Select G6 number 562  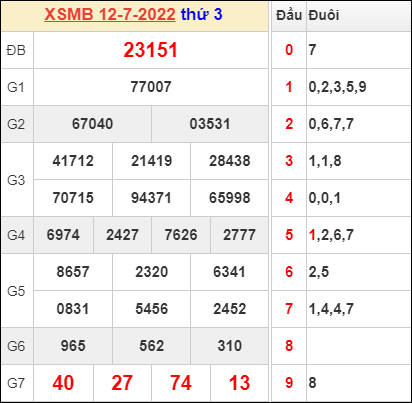click(x=151, y=346)
